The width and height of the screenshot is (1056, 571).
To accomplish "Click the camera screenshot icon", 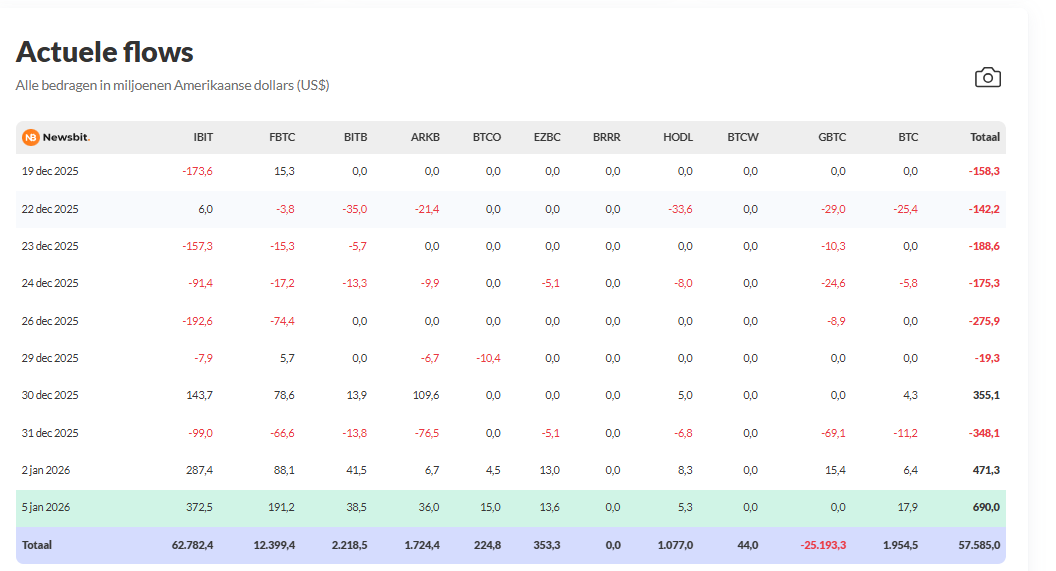I will 987,78.
